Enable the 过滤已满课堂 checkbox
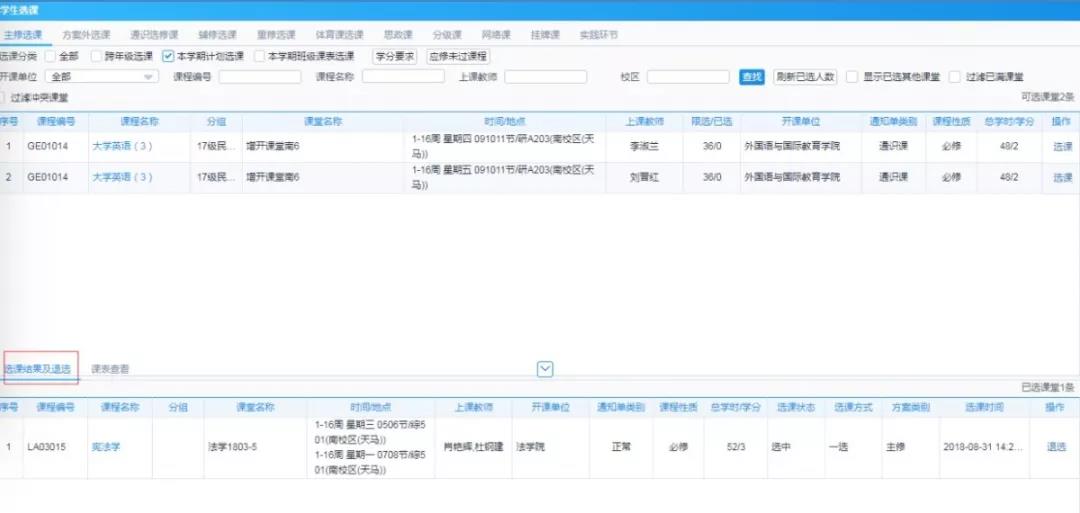This screenshot has height=513, width=1080. click(x=956, y=77)
